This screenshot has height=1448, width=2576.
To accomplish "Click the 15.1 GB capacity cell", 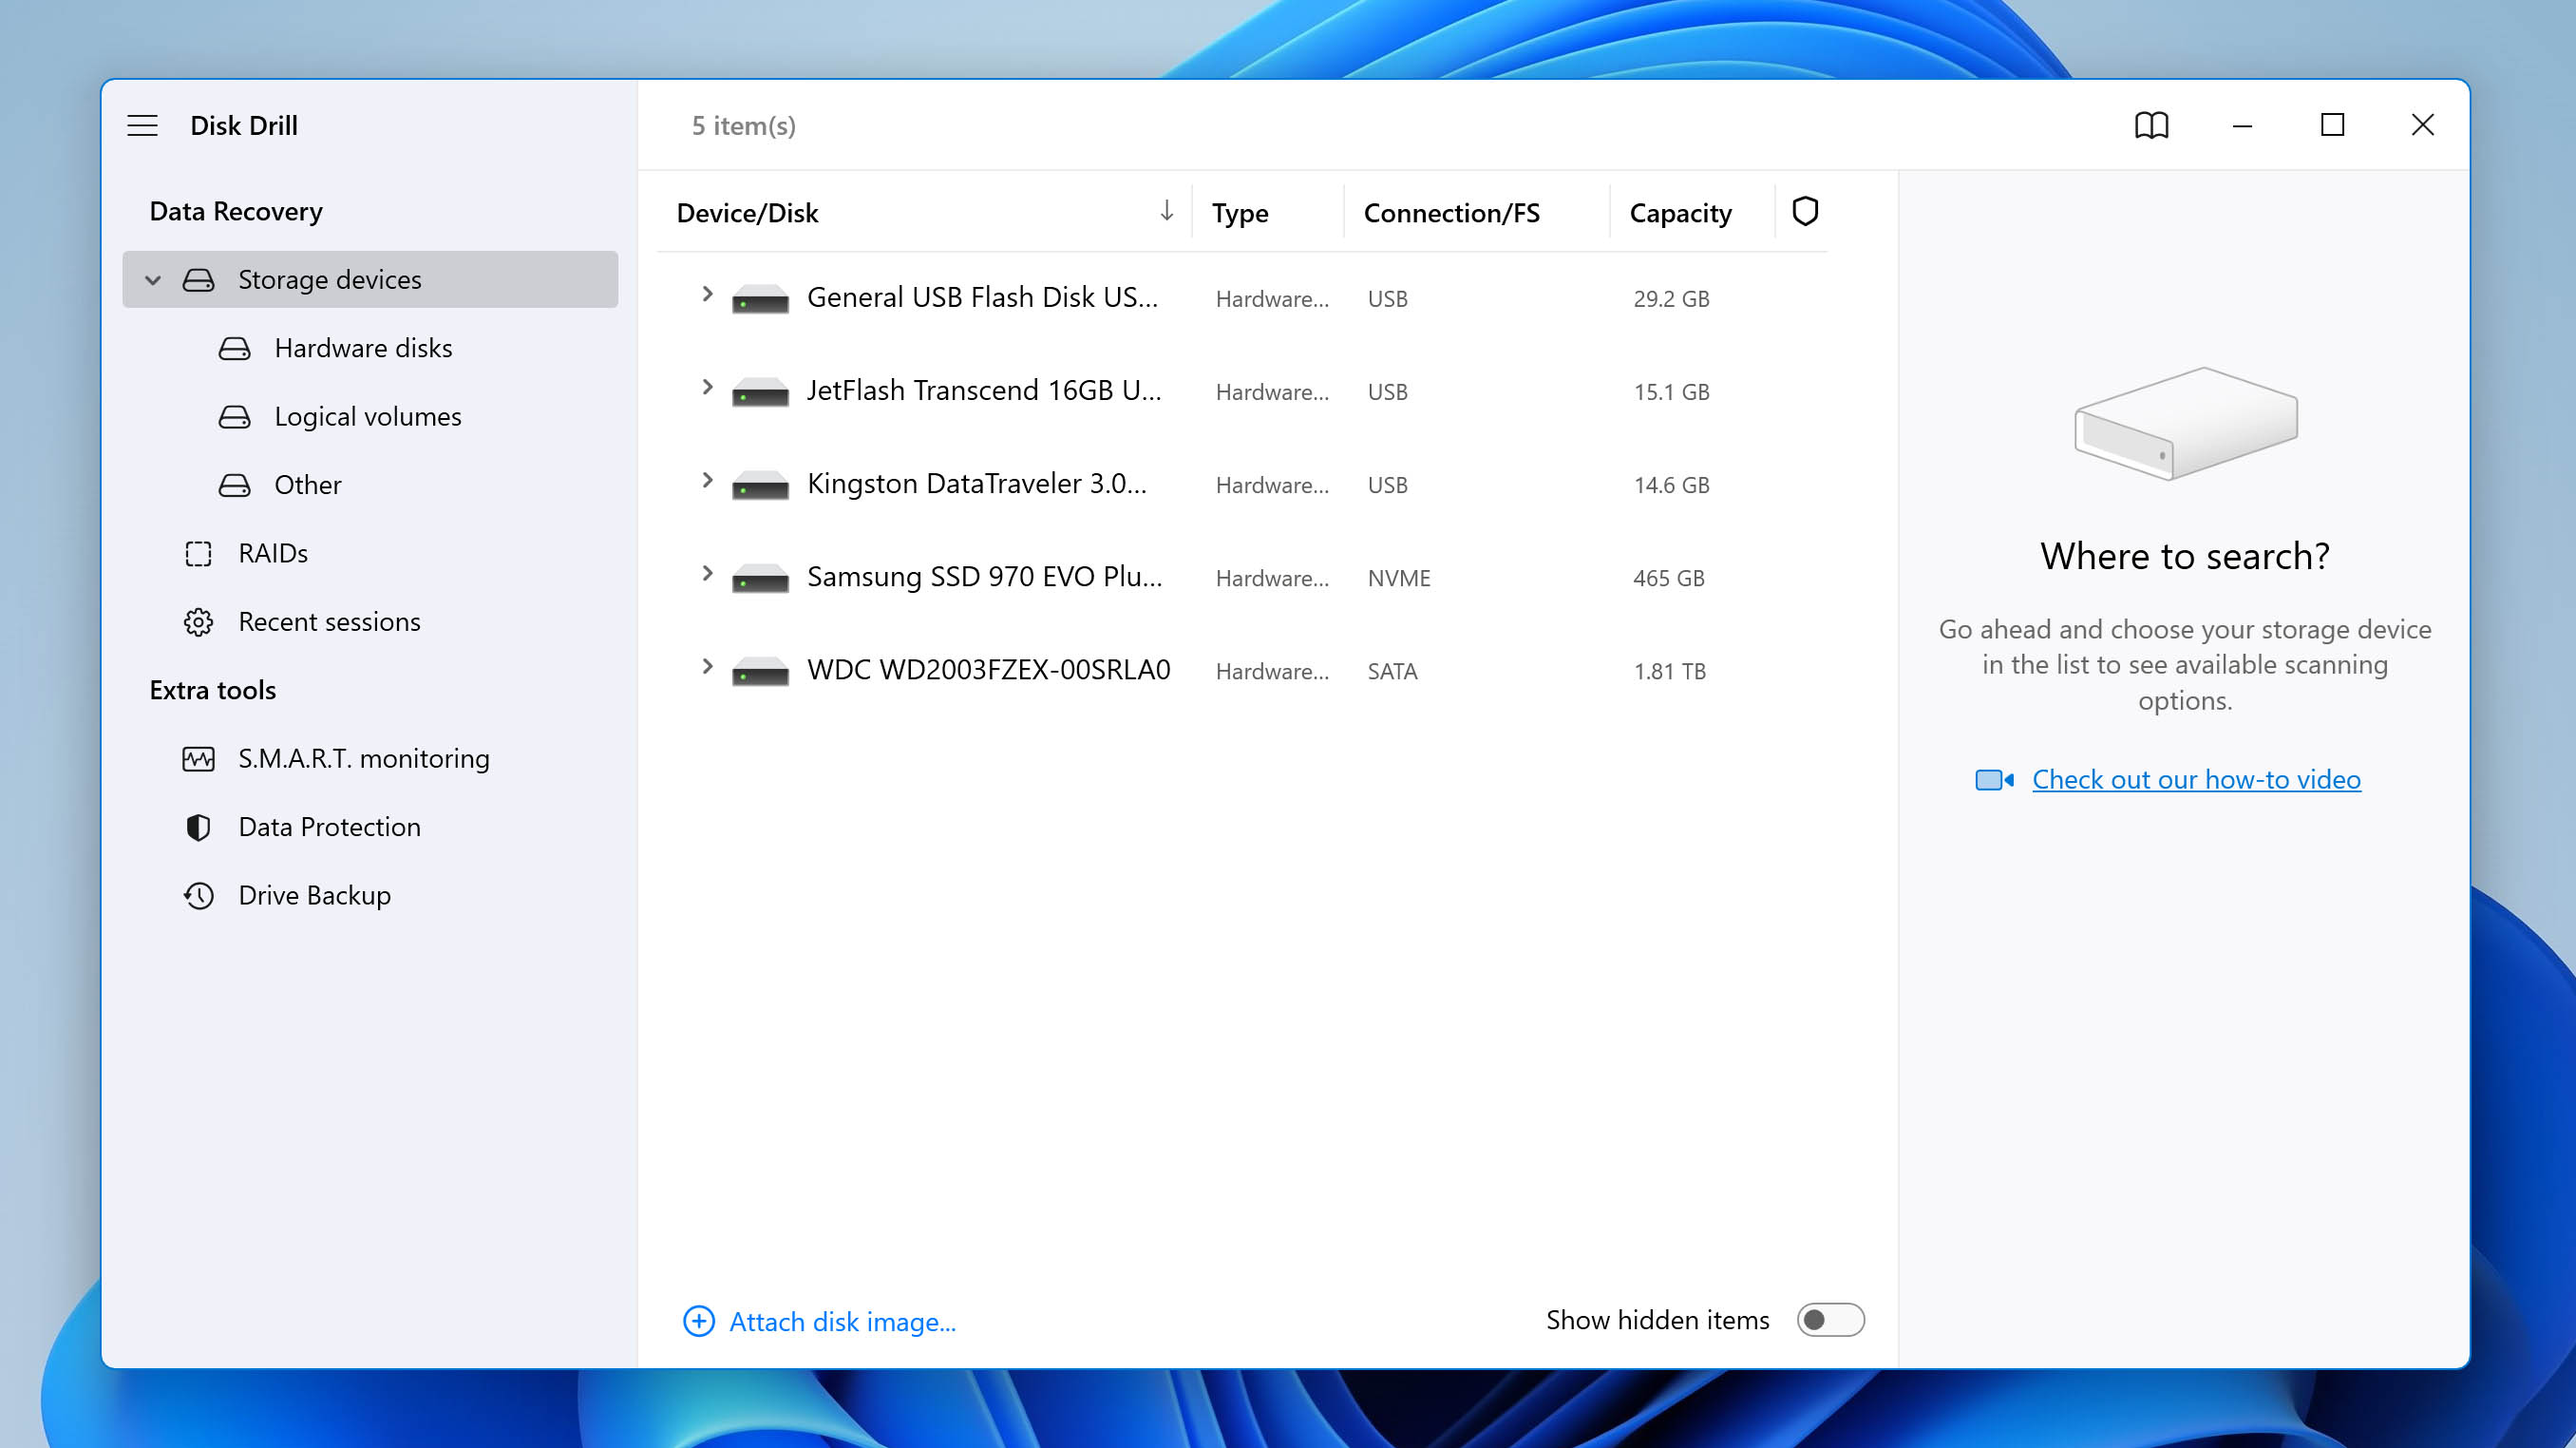I will click(x=1671, y=391).
